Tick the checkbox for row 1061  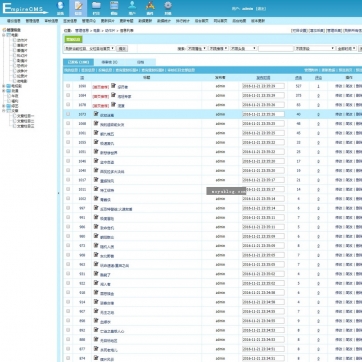click(x=68, y=132)
